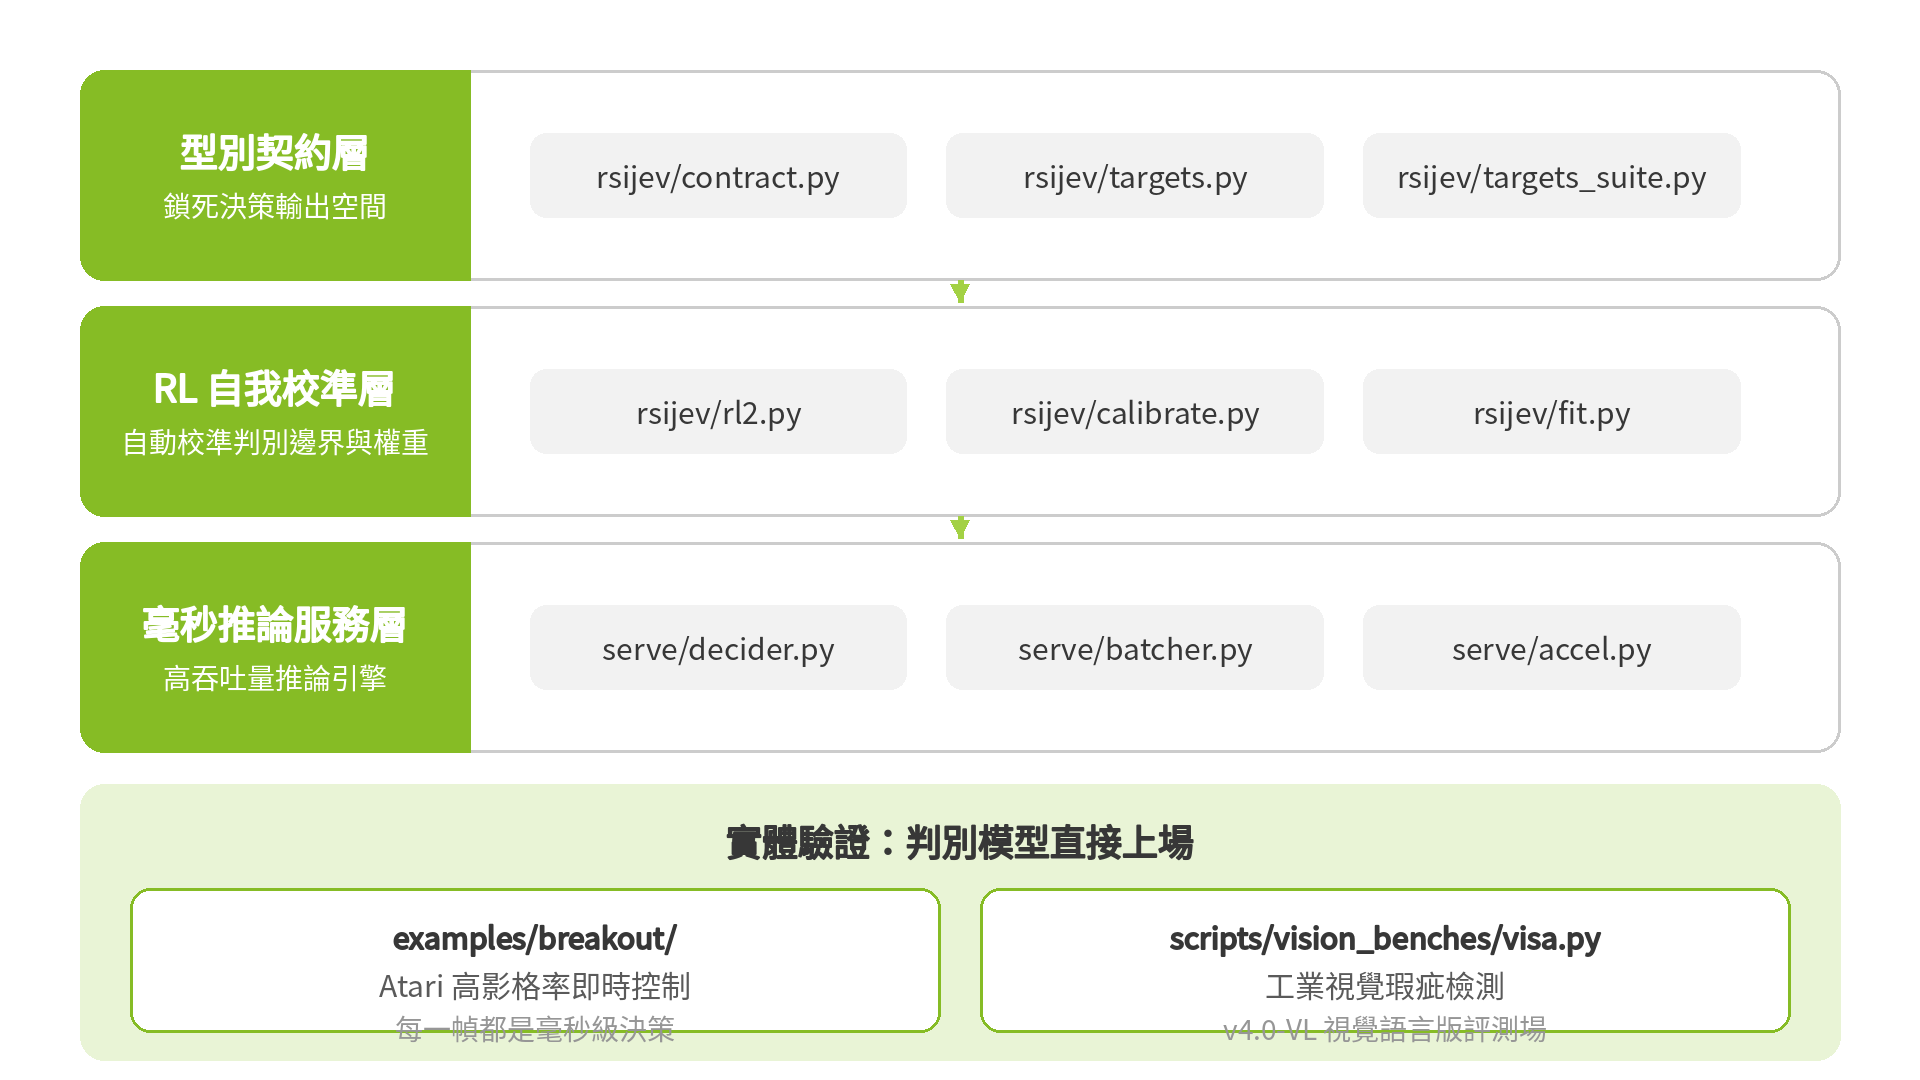Click the 毫秒推論服務層 layer title
1920x1080 pixels.
pos(274,625)
